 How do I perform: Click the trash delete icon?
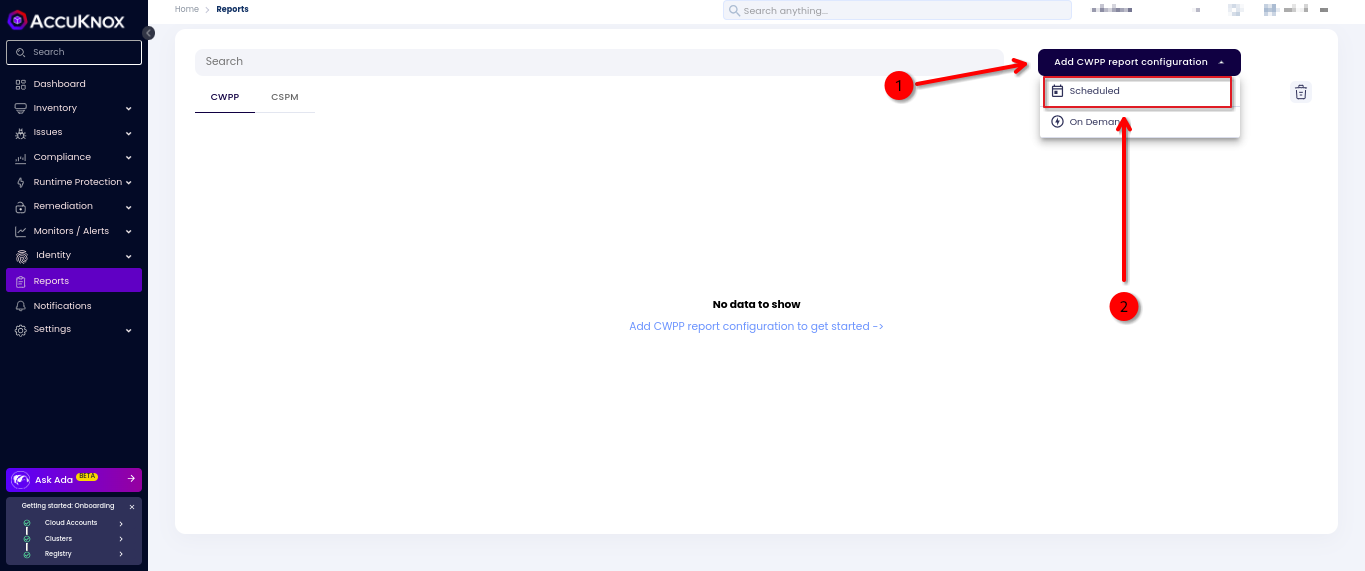coord(1301,92)
